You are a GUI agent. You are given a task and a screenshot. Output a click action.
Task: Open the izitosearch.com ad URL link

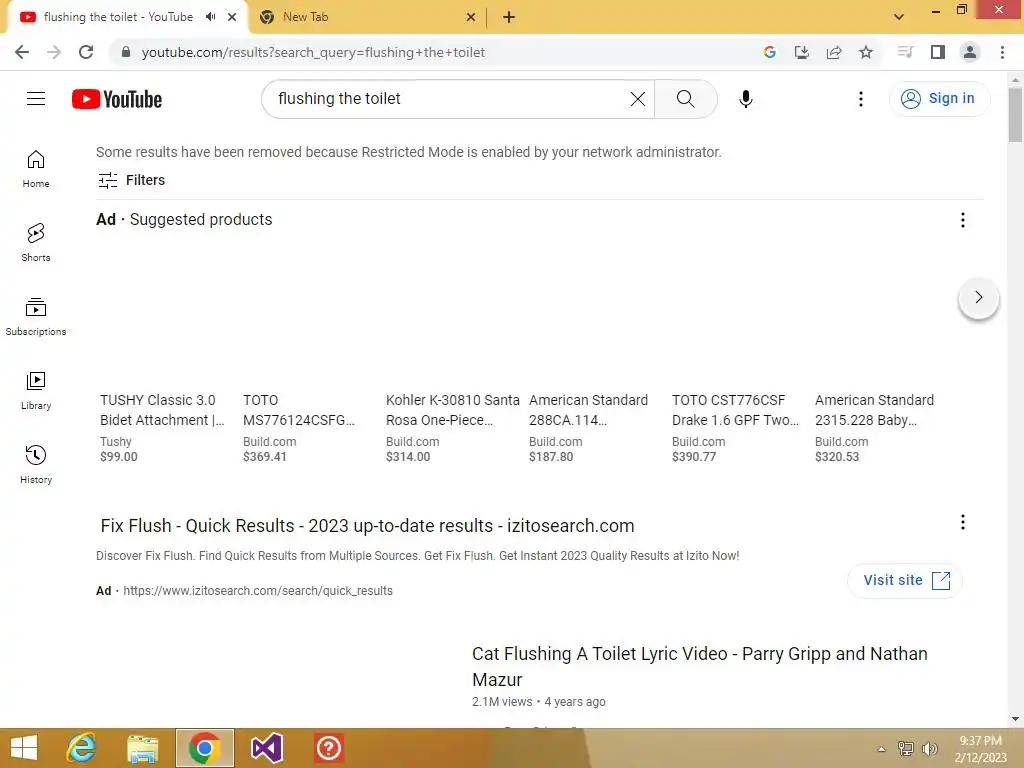pyautogui.click(x=258, y=590)
